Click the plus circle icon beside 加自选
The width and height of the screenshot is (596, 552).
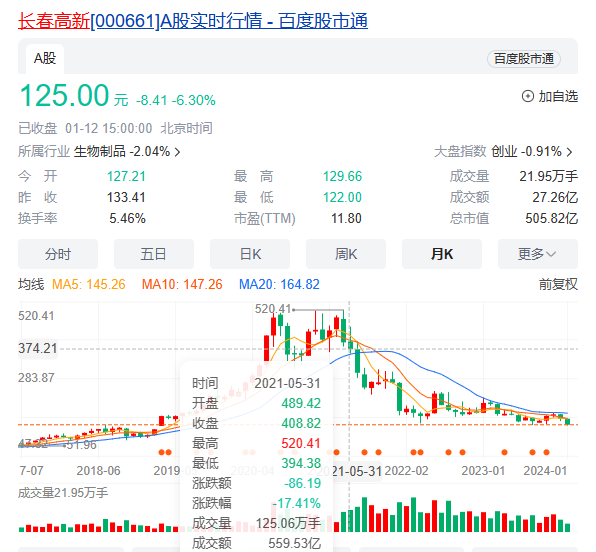pyautogui.click(x=528, y=96)
